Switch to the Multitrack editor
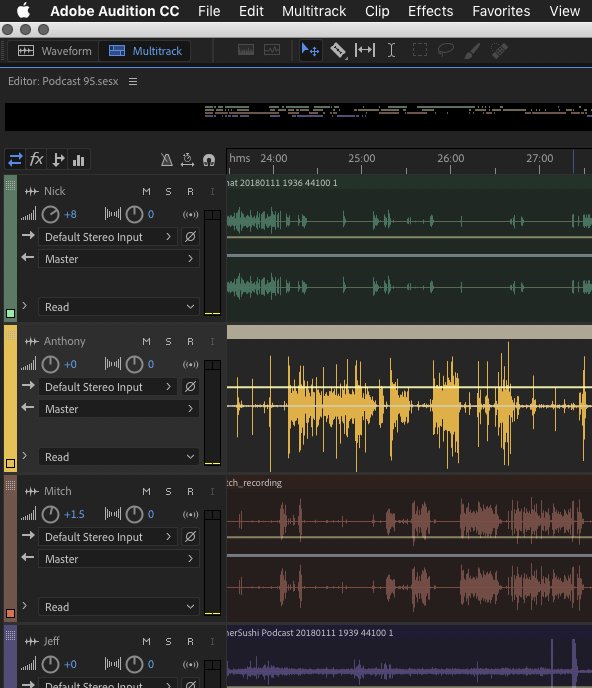 click(x=145, y=51)
